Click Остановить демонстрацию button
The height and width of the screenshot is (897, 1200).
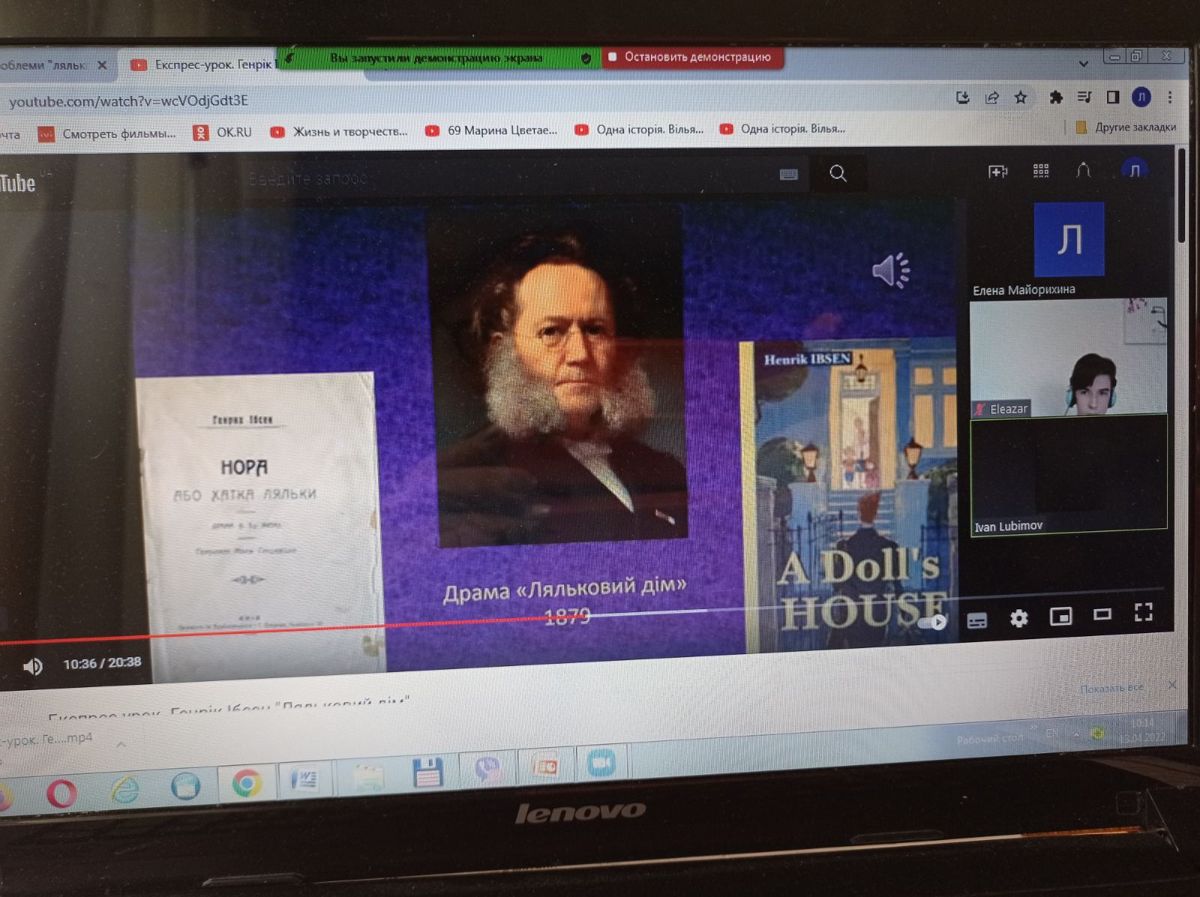tap(692, 58)
